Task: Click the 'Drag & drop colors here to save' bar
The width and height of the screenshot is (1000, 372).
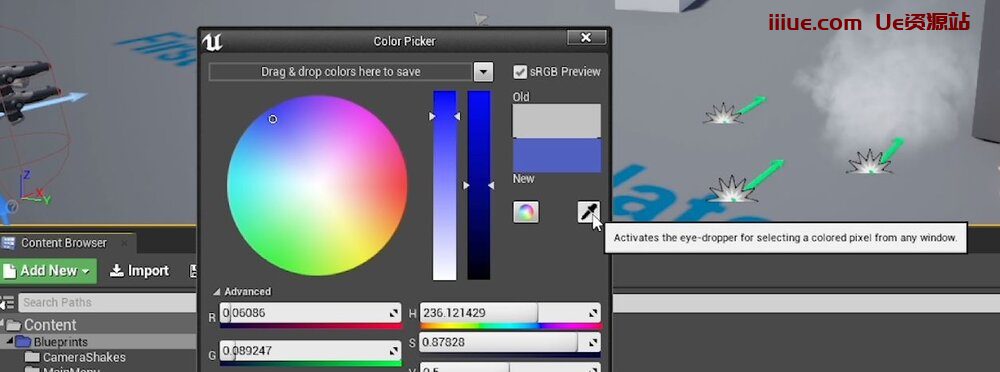Action: coord(341,71)
